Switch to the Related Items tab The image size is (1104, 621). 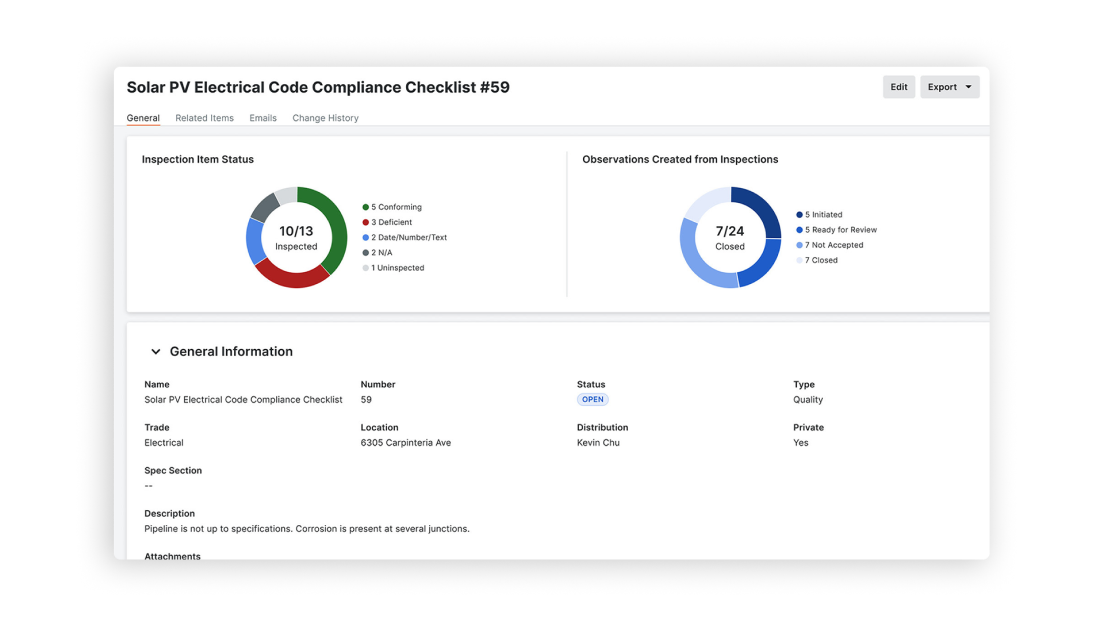click(x=204, y=117)
